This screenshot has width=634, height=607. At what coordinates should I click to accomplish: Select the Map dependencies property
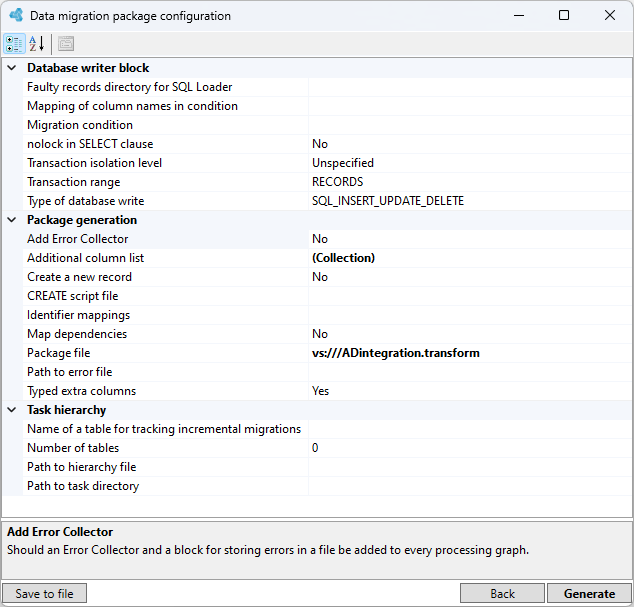pos(166,334)
